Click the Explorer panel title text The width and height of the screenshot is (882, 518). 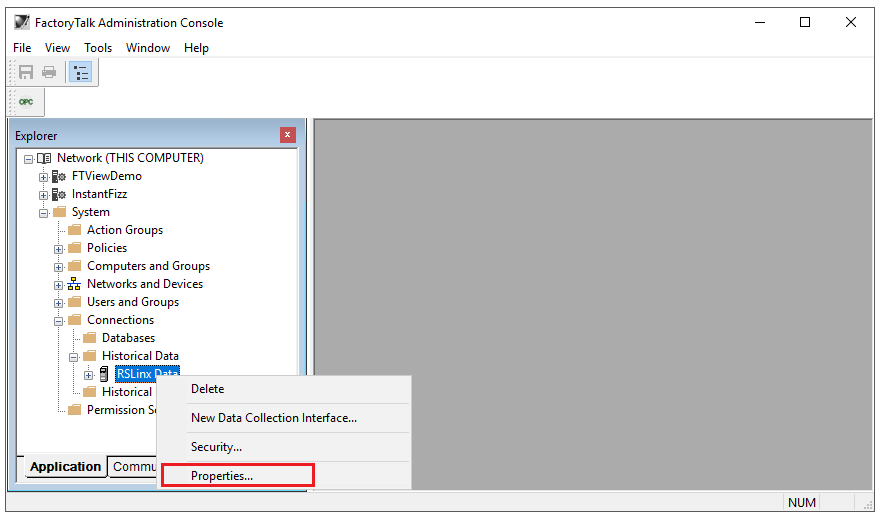coord(36,136)
